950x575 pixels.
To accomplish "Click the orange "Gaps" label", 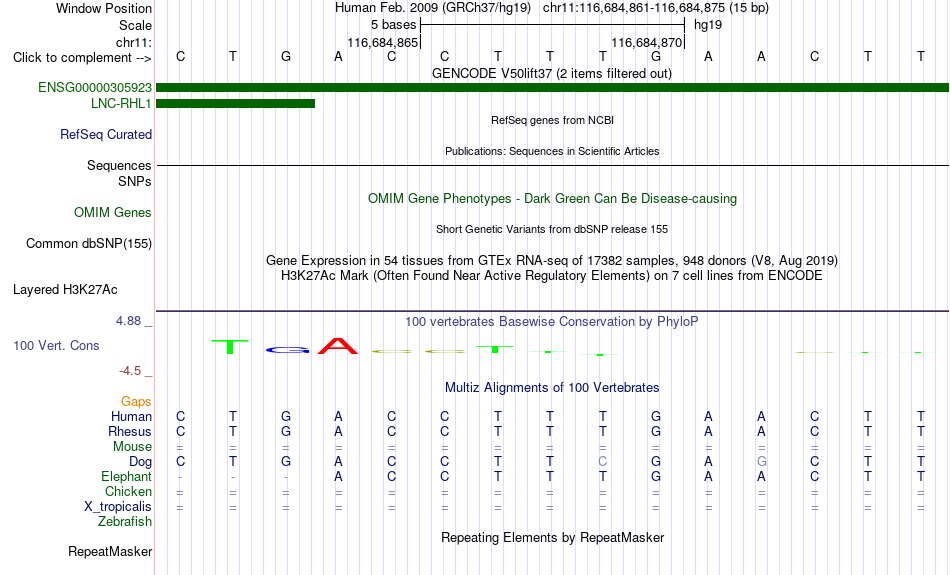I will [x=136, y=402].
